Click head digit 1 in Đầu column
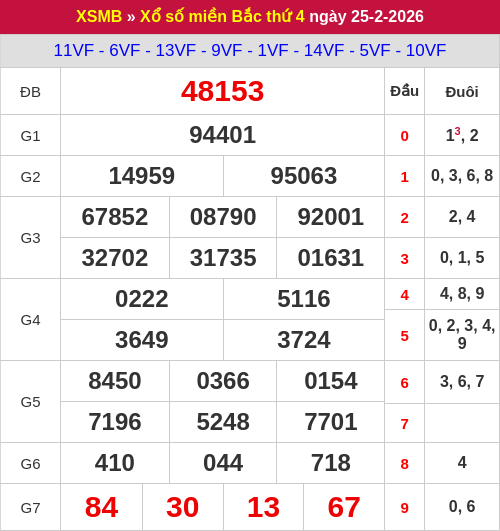 coord(404,177)
